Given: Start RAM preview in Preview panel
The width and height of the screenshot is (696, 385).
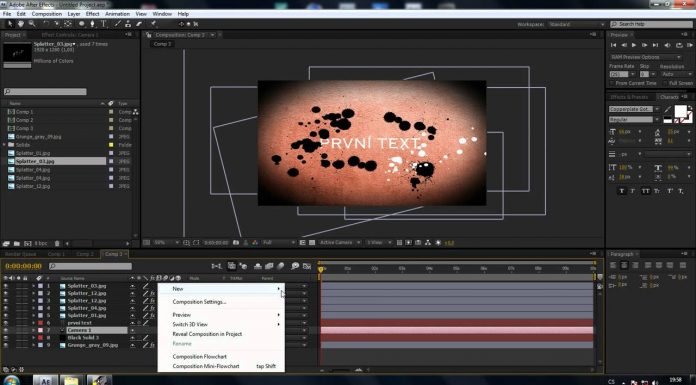Looking at the screenshot, I should [689, 45].
